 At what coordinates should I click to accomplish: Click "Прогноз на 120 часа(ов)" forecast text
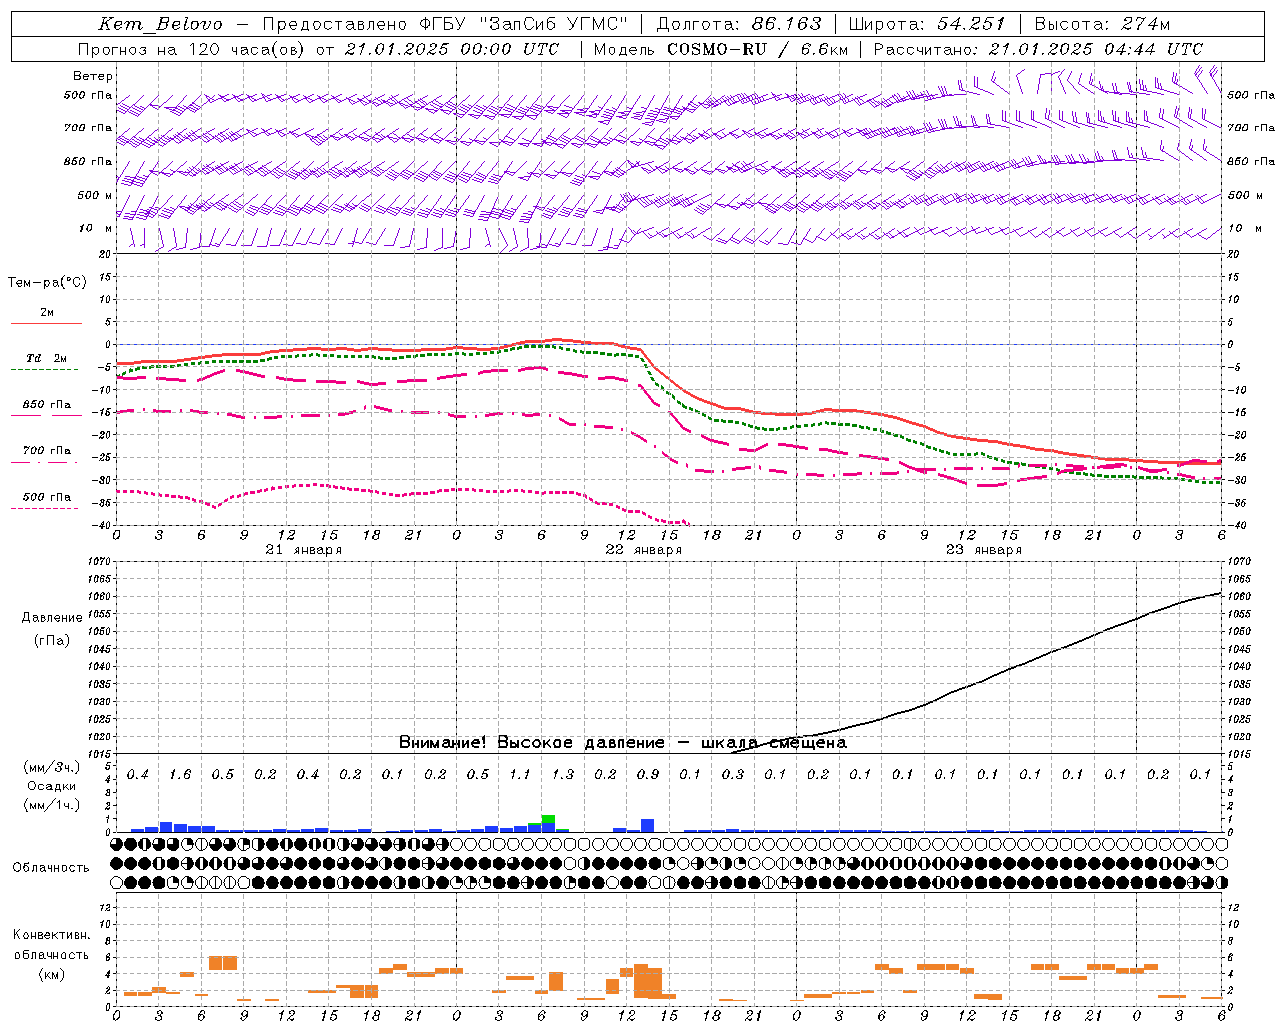[x=193, y=49]
